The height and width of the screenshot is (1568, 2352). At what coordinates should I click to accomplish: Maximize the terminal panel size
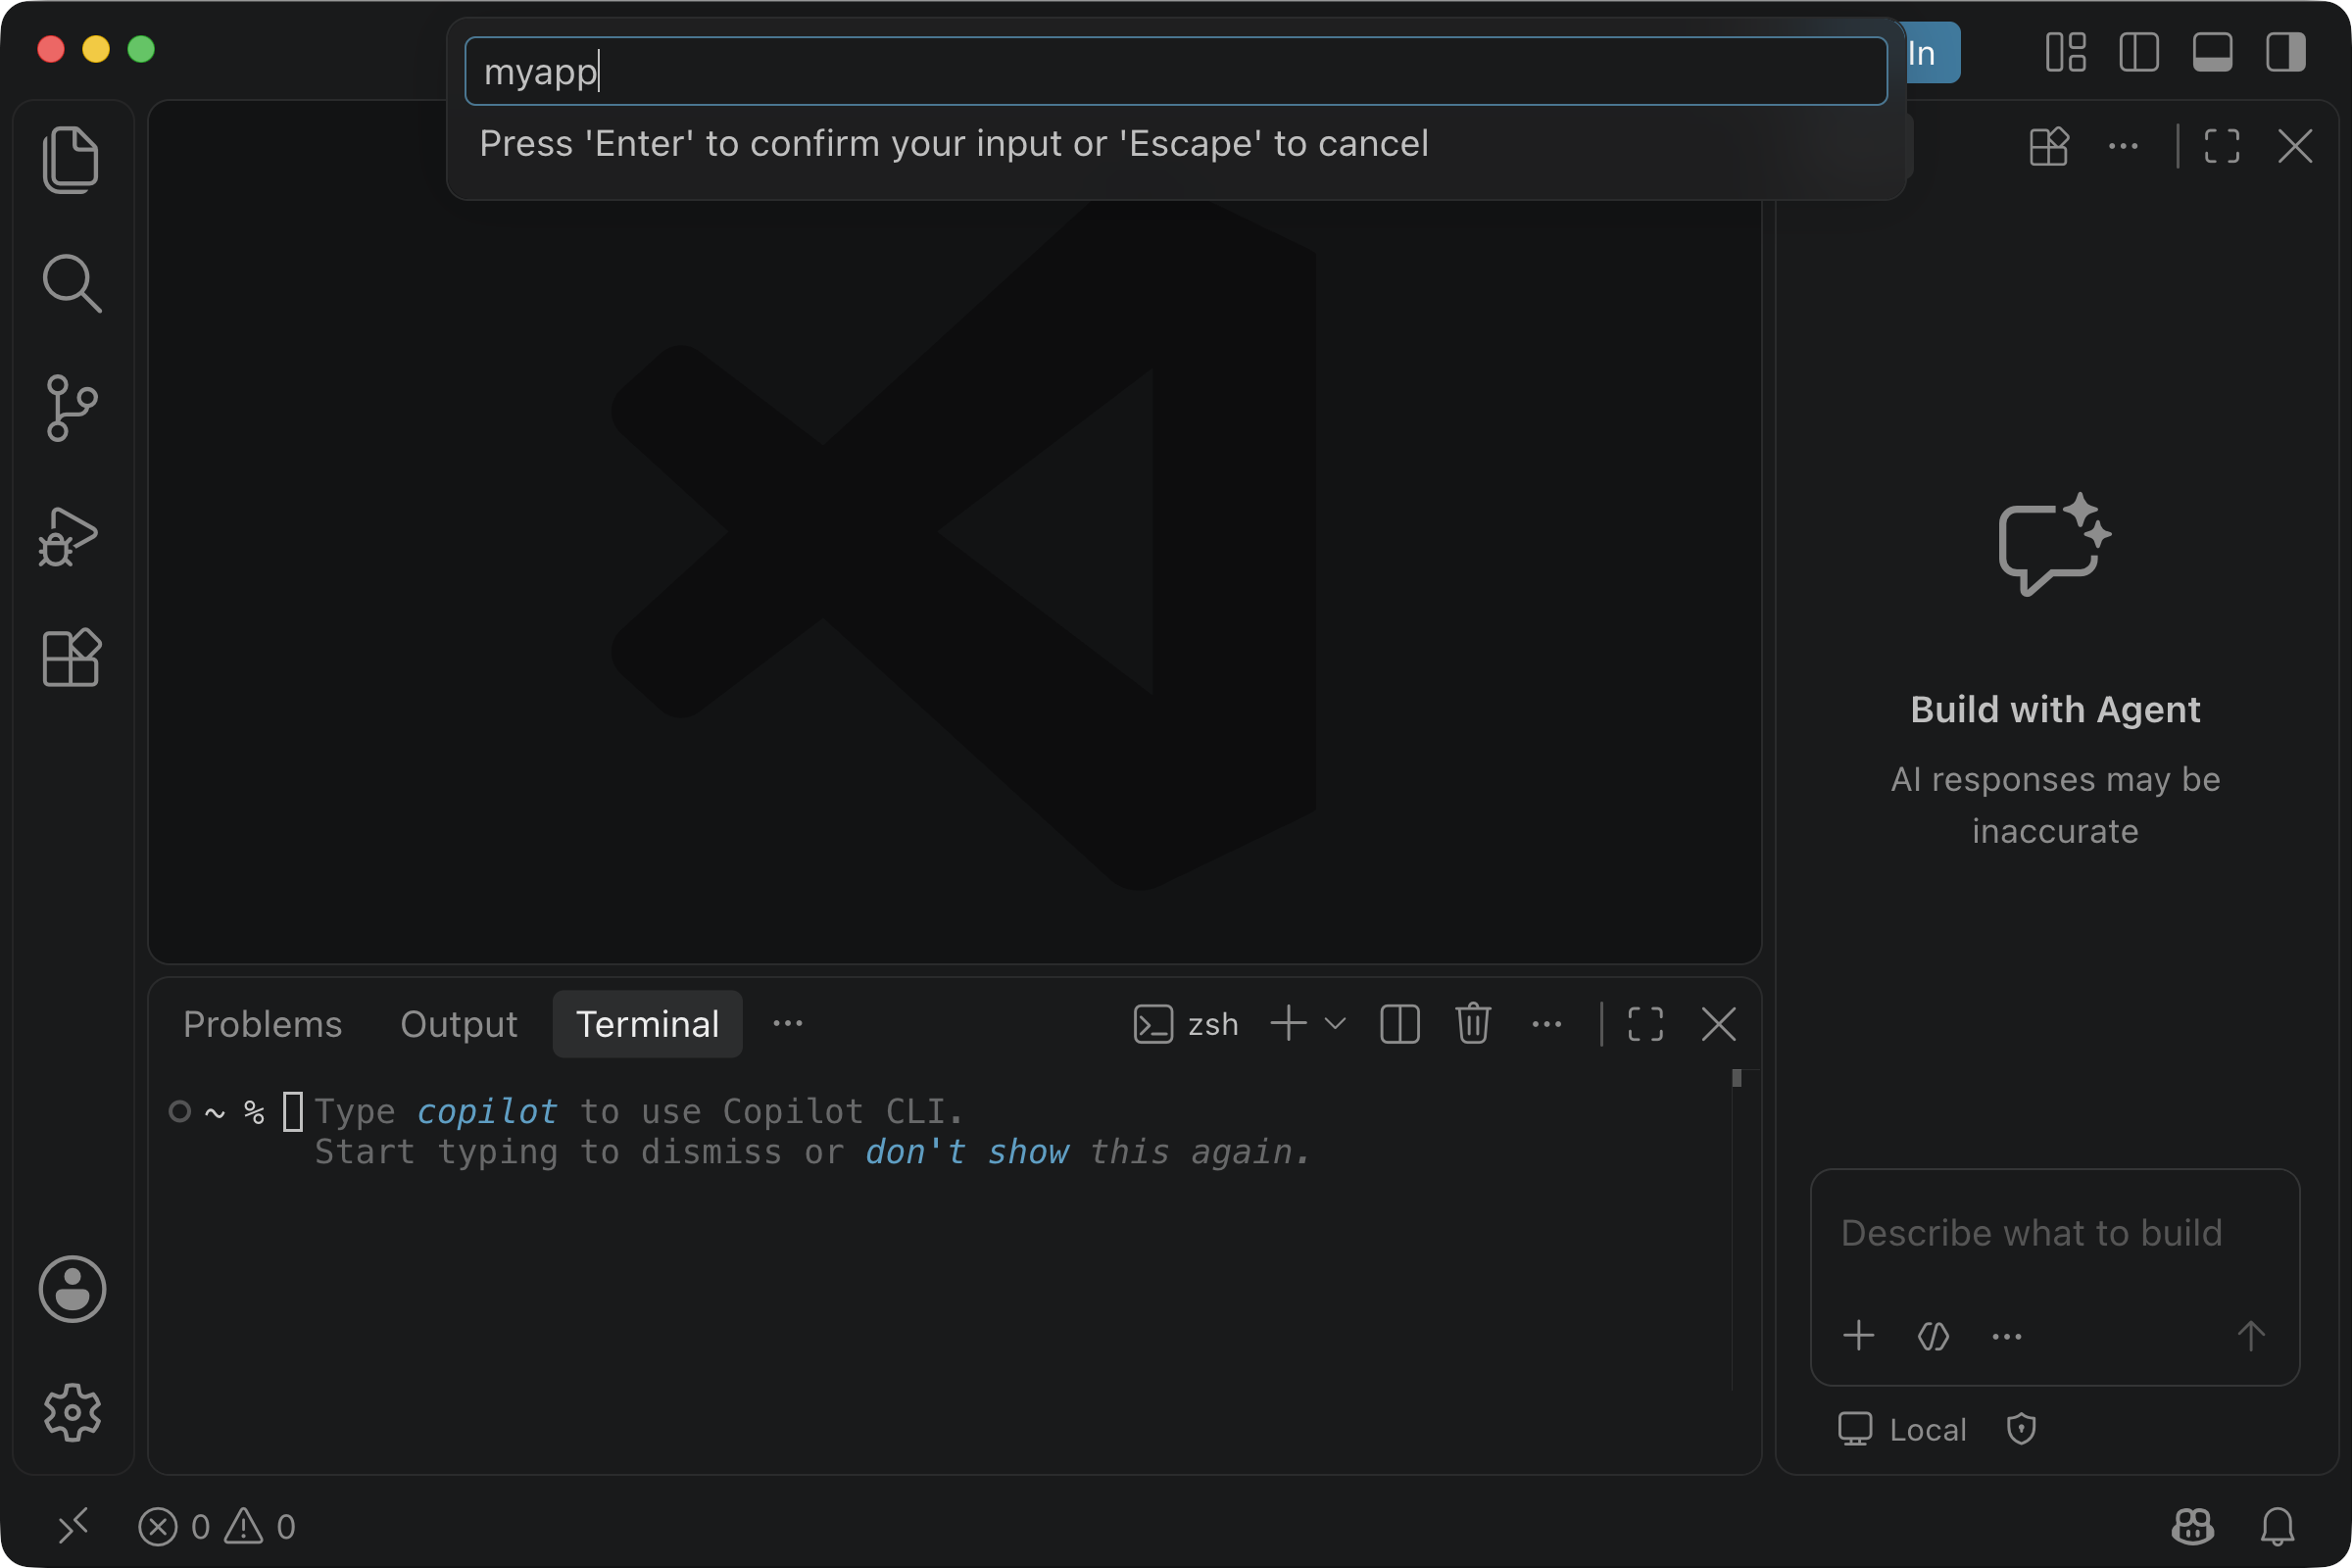1645,1024
